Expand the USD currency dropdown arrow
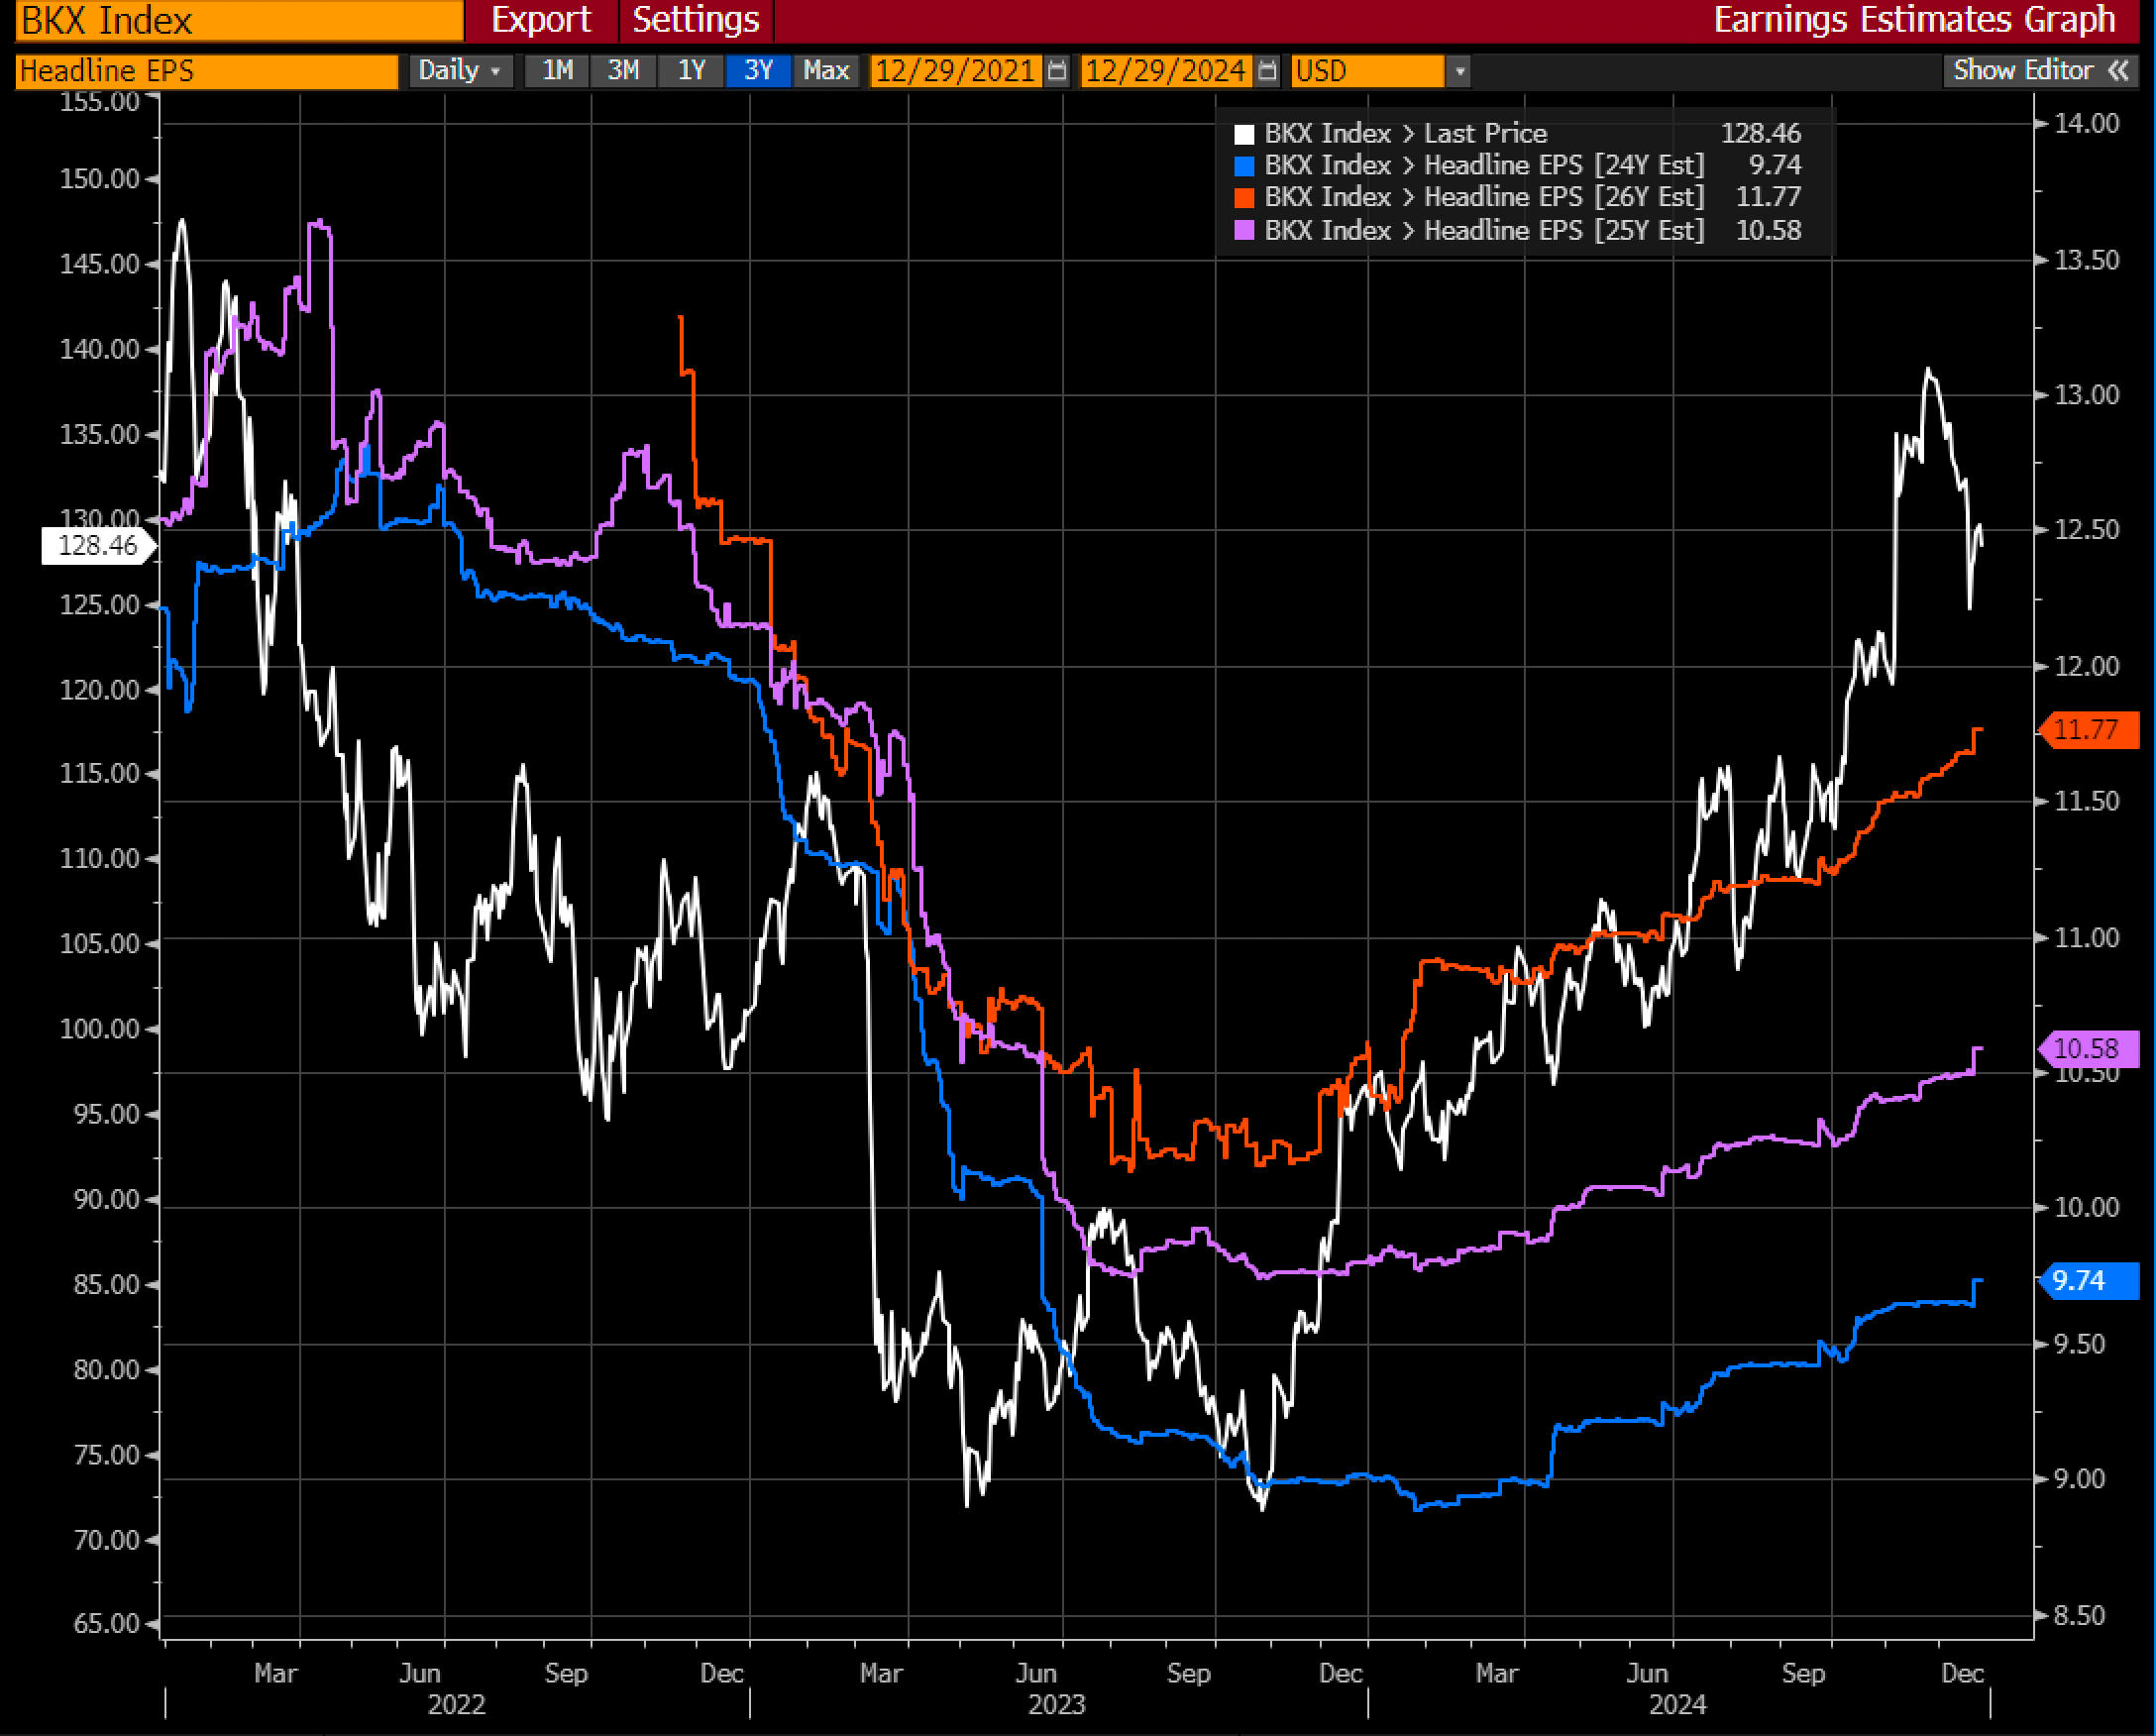The height and width of the screenshot is (1736, 2156). pyautogui.click(x=1460, y=71)
